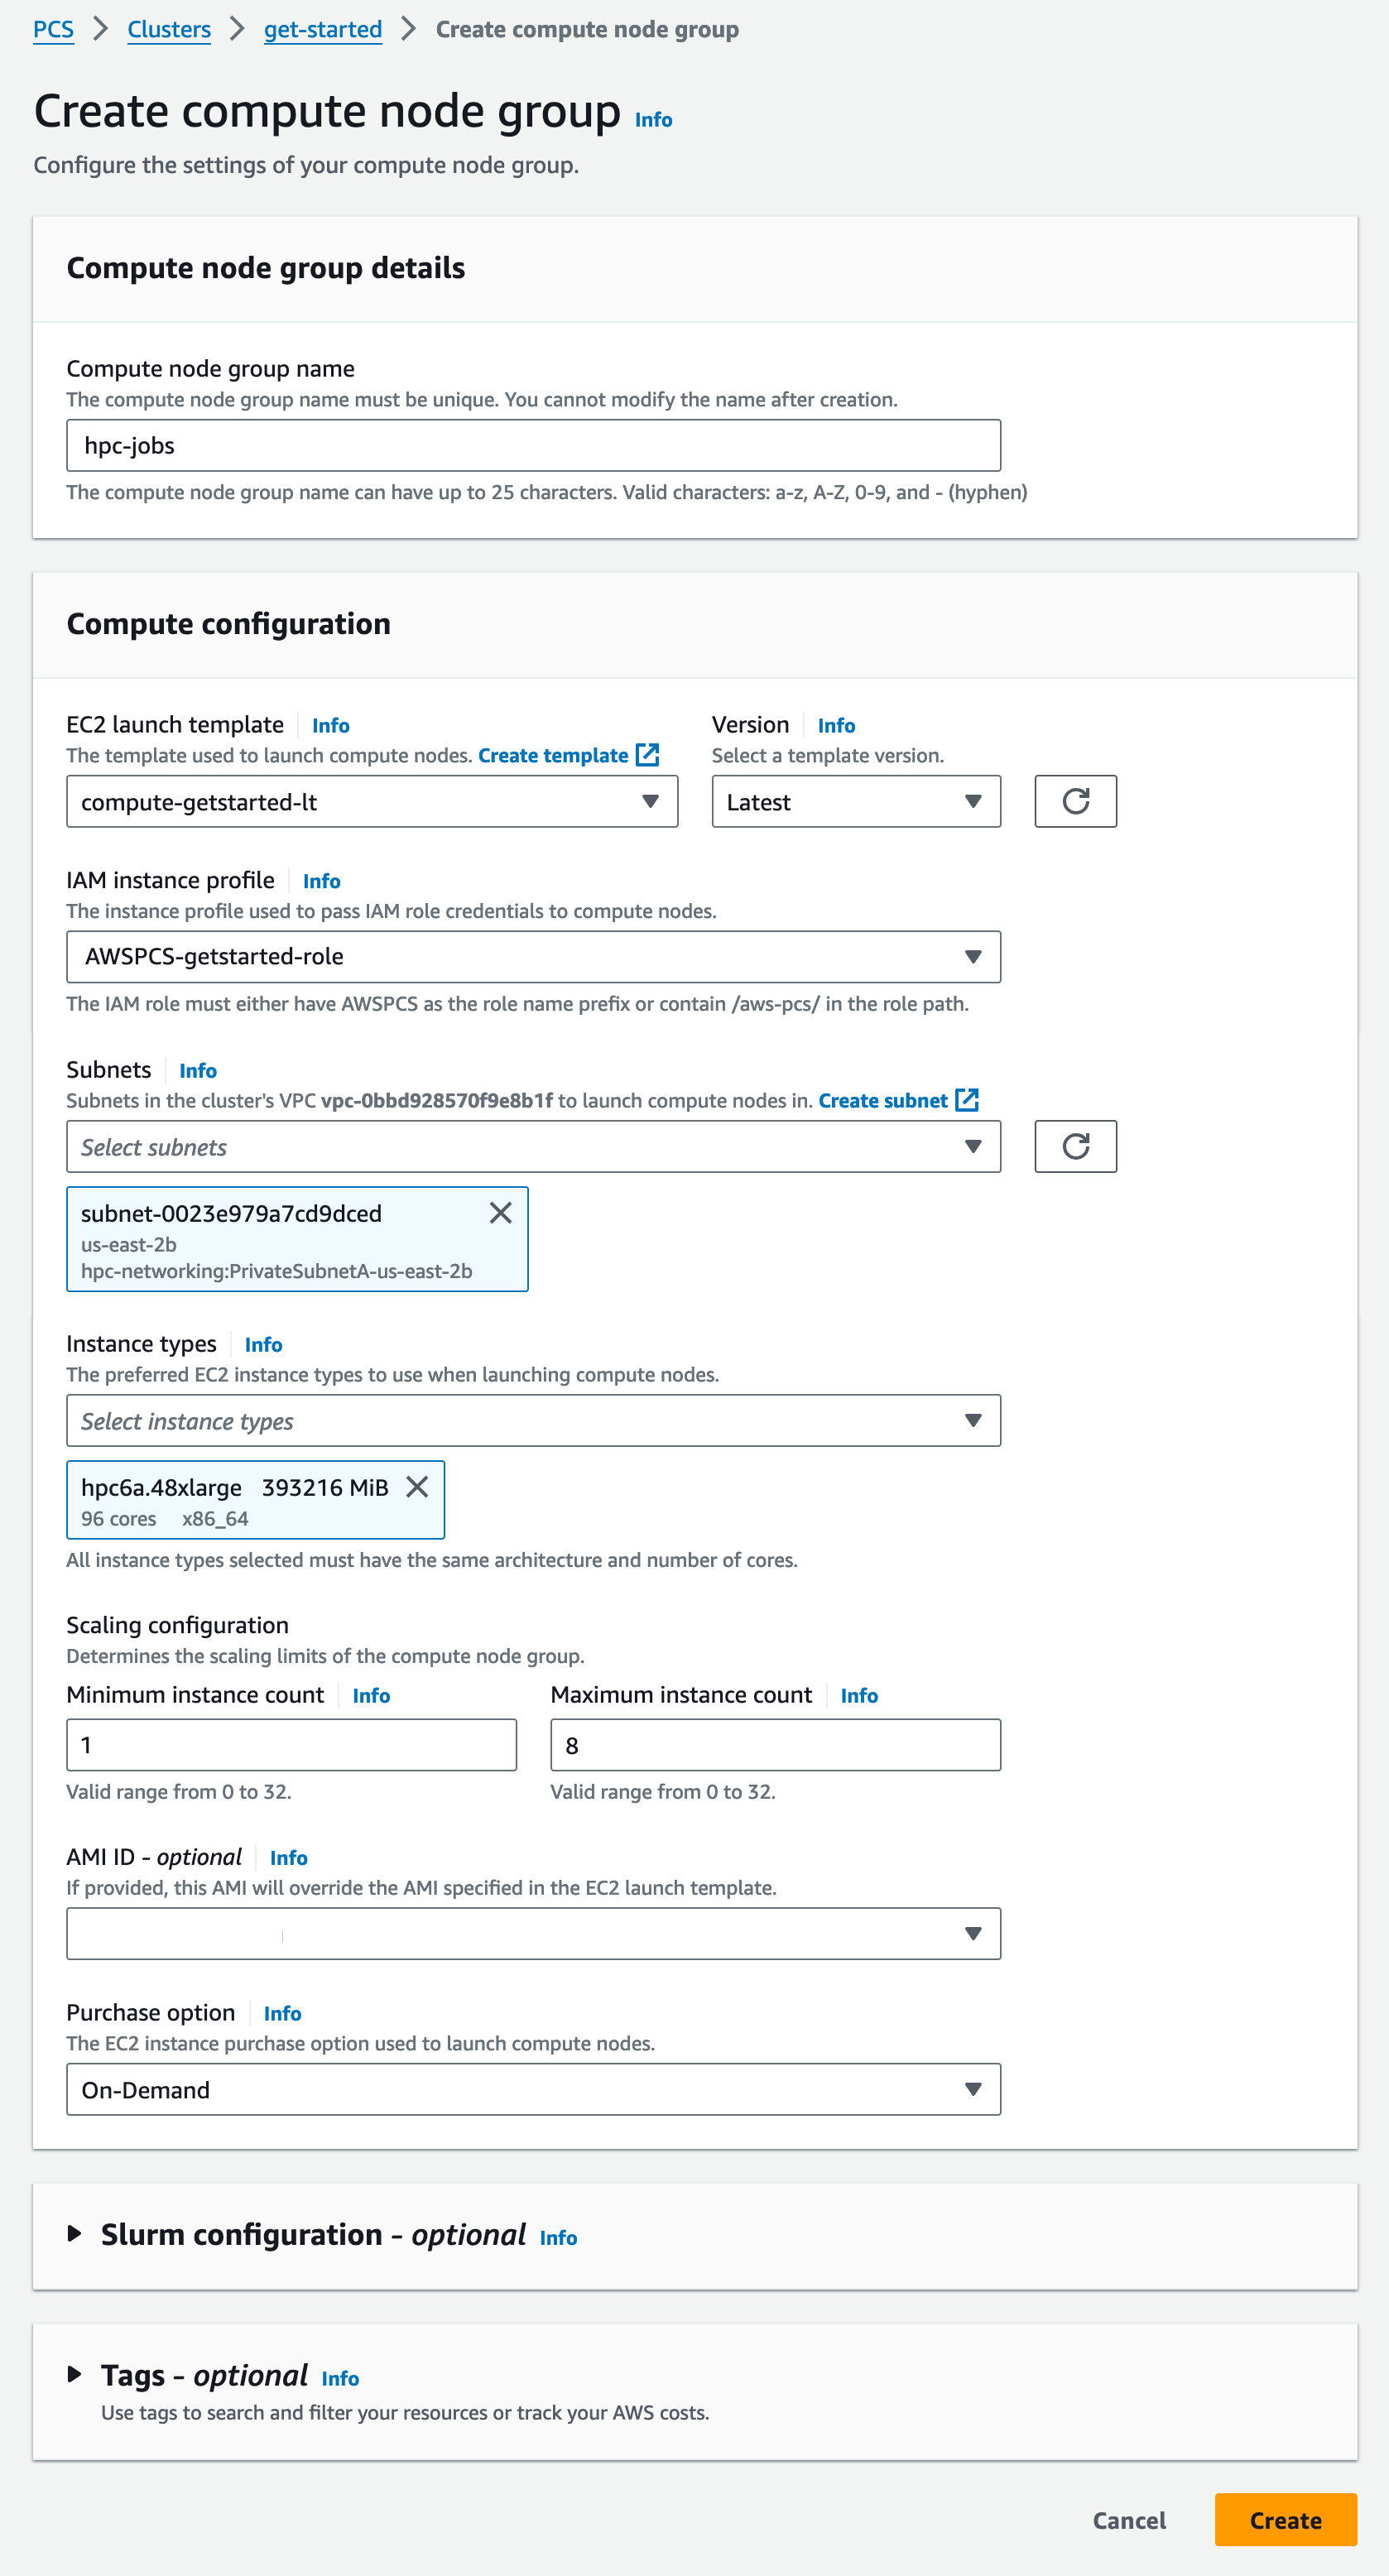Cancel compute node group creation
The image size is (1389, 2576).
1129,2520
